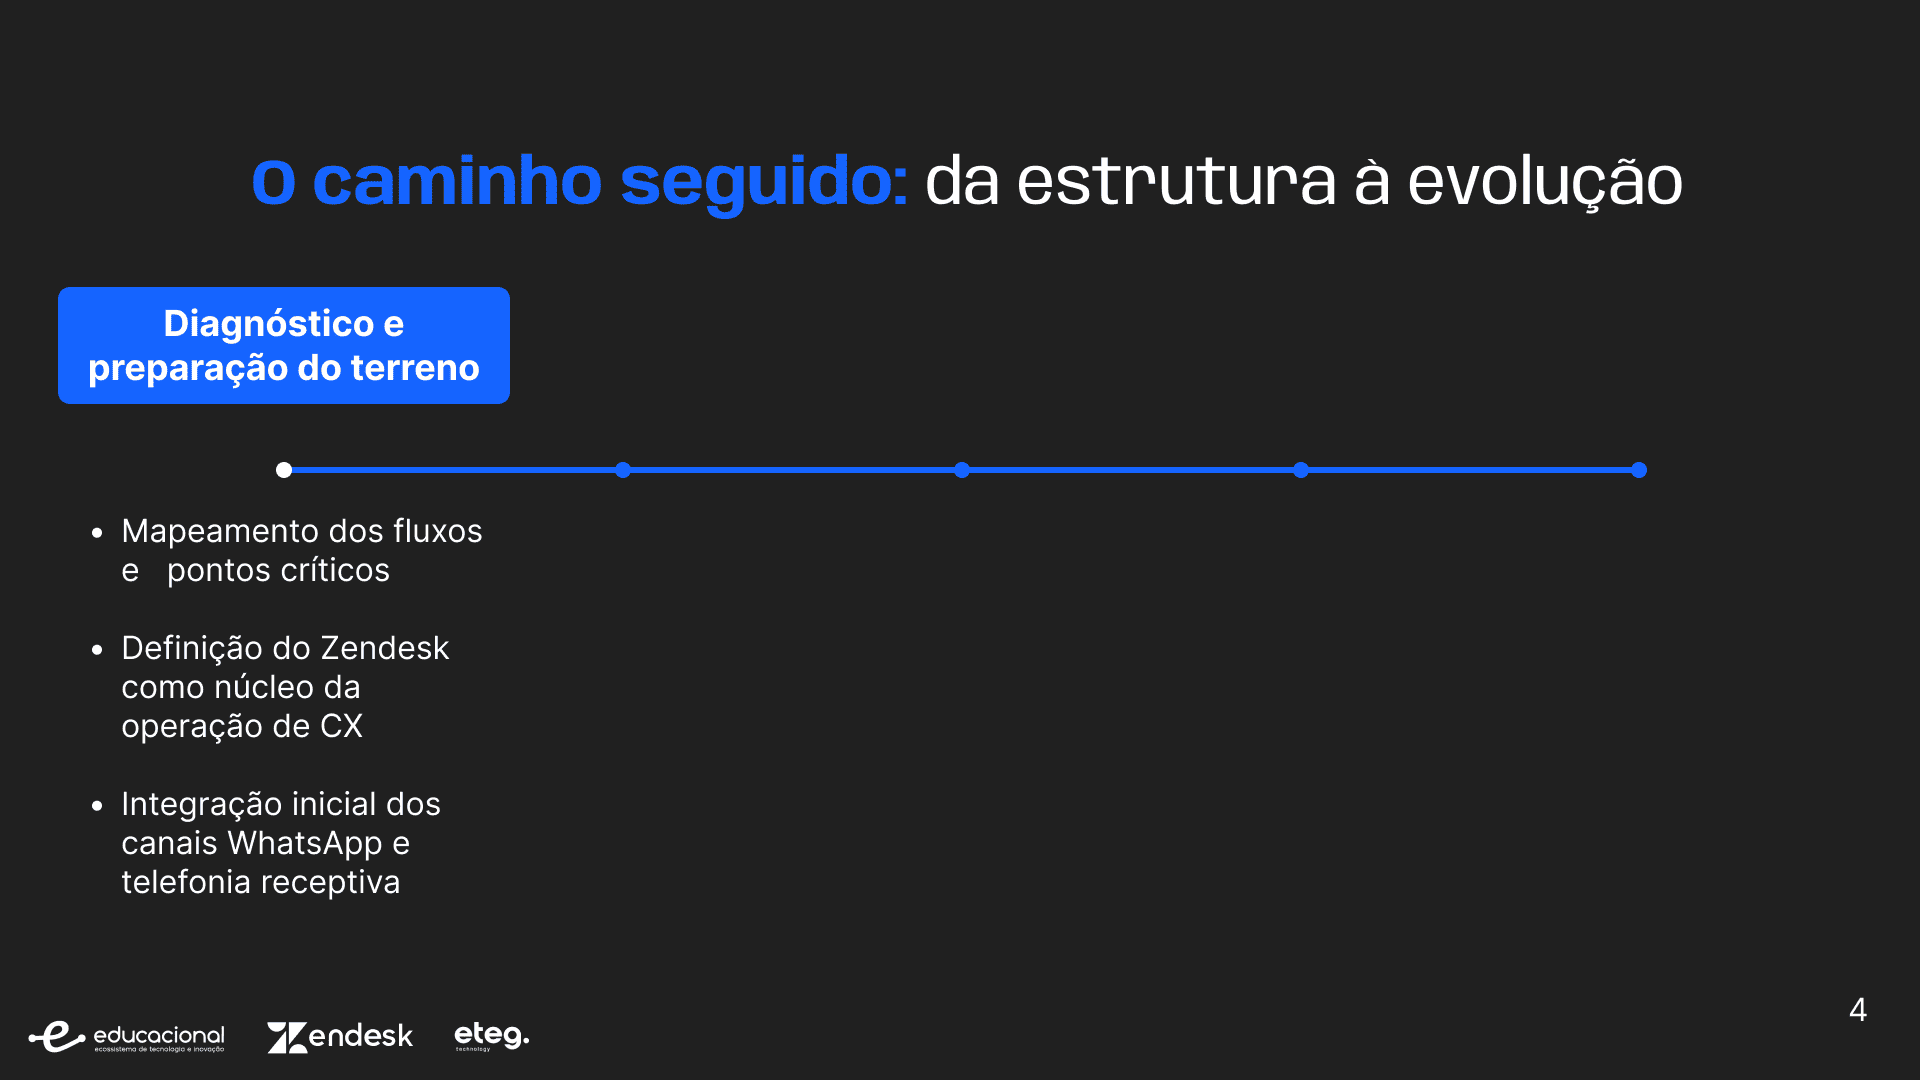The image size is (1920, 1080).
Task: Click the word 'WhatsApp' in the third bullet
Action: click(x=305, y=844)
